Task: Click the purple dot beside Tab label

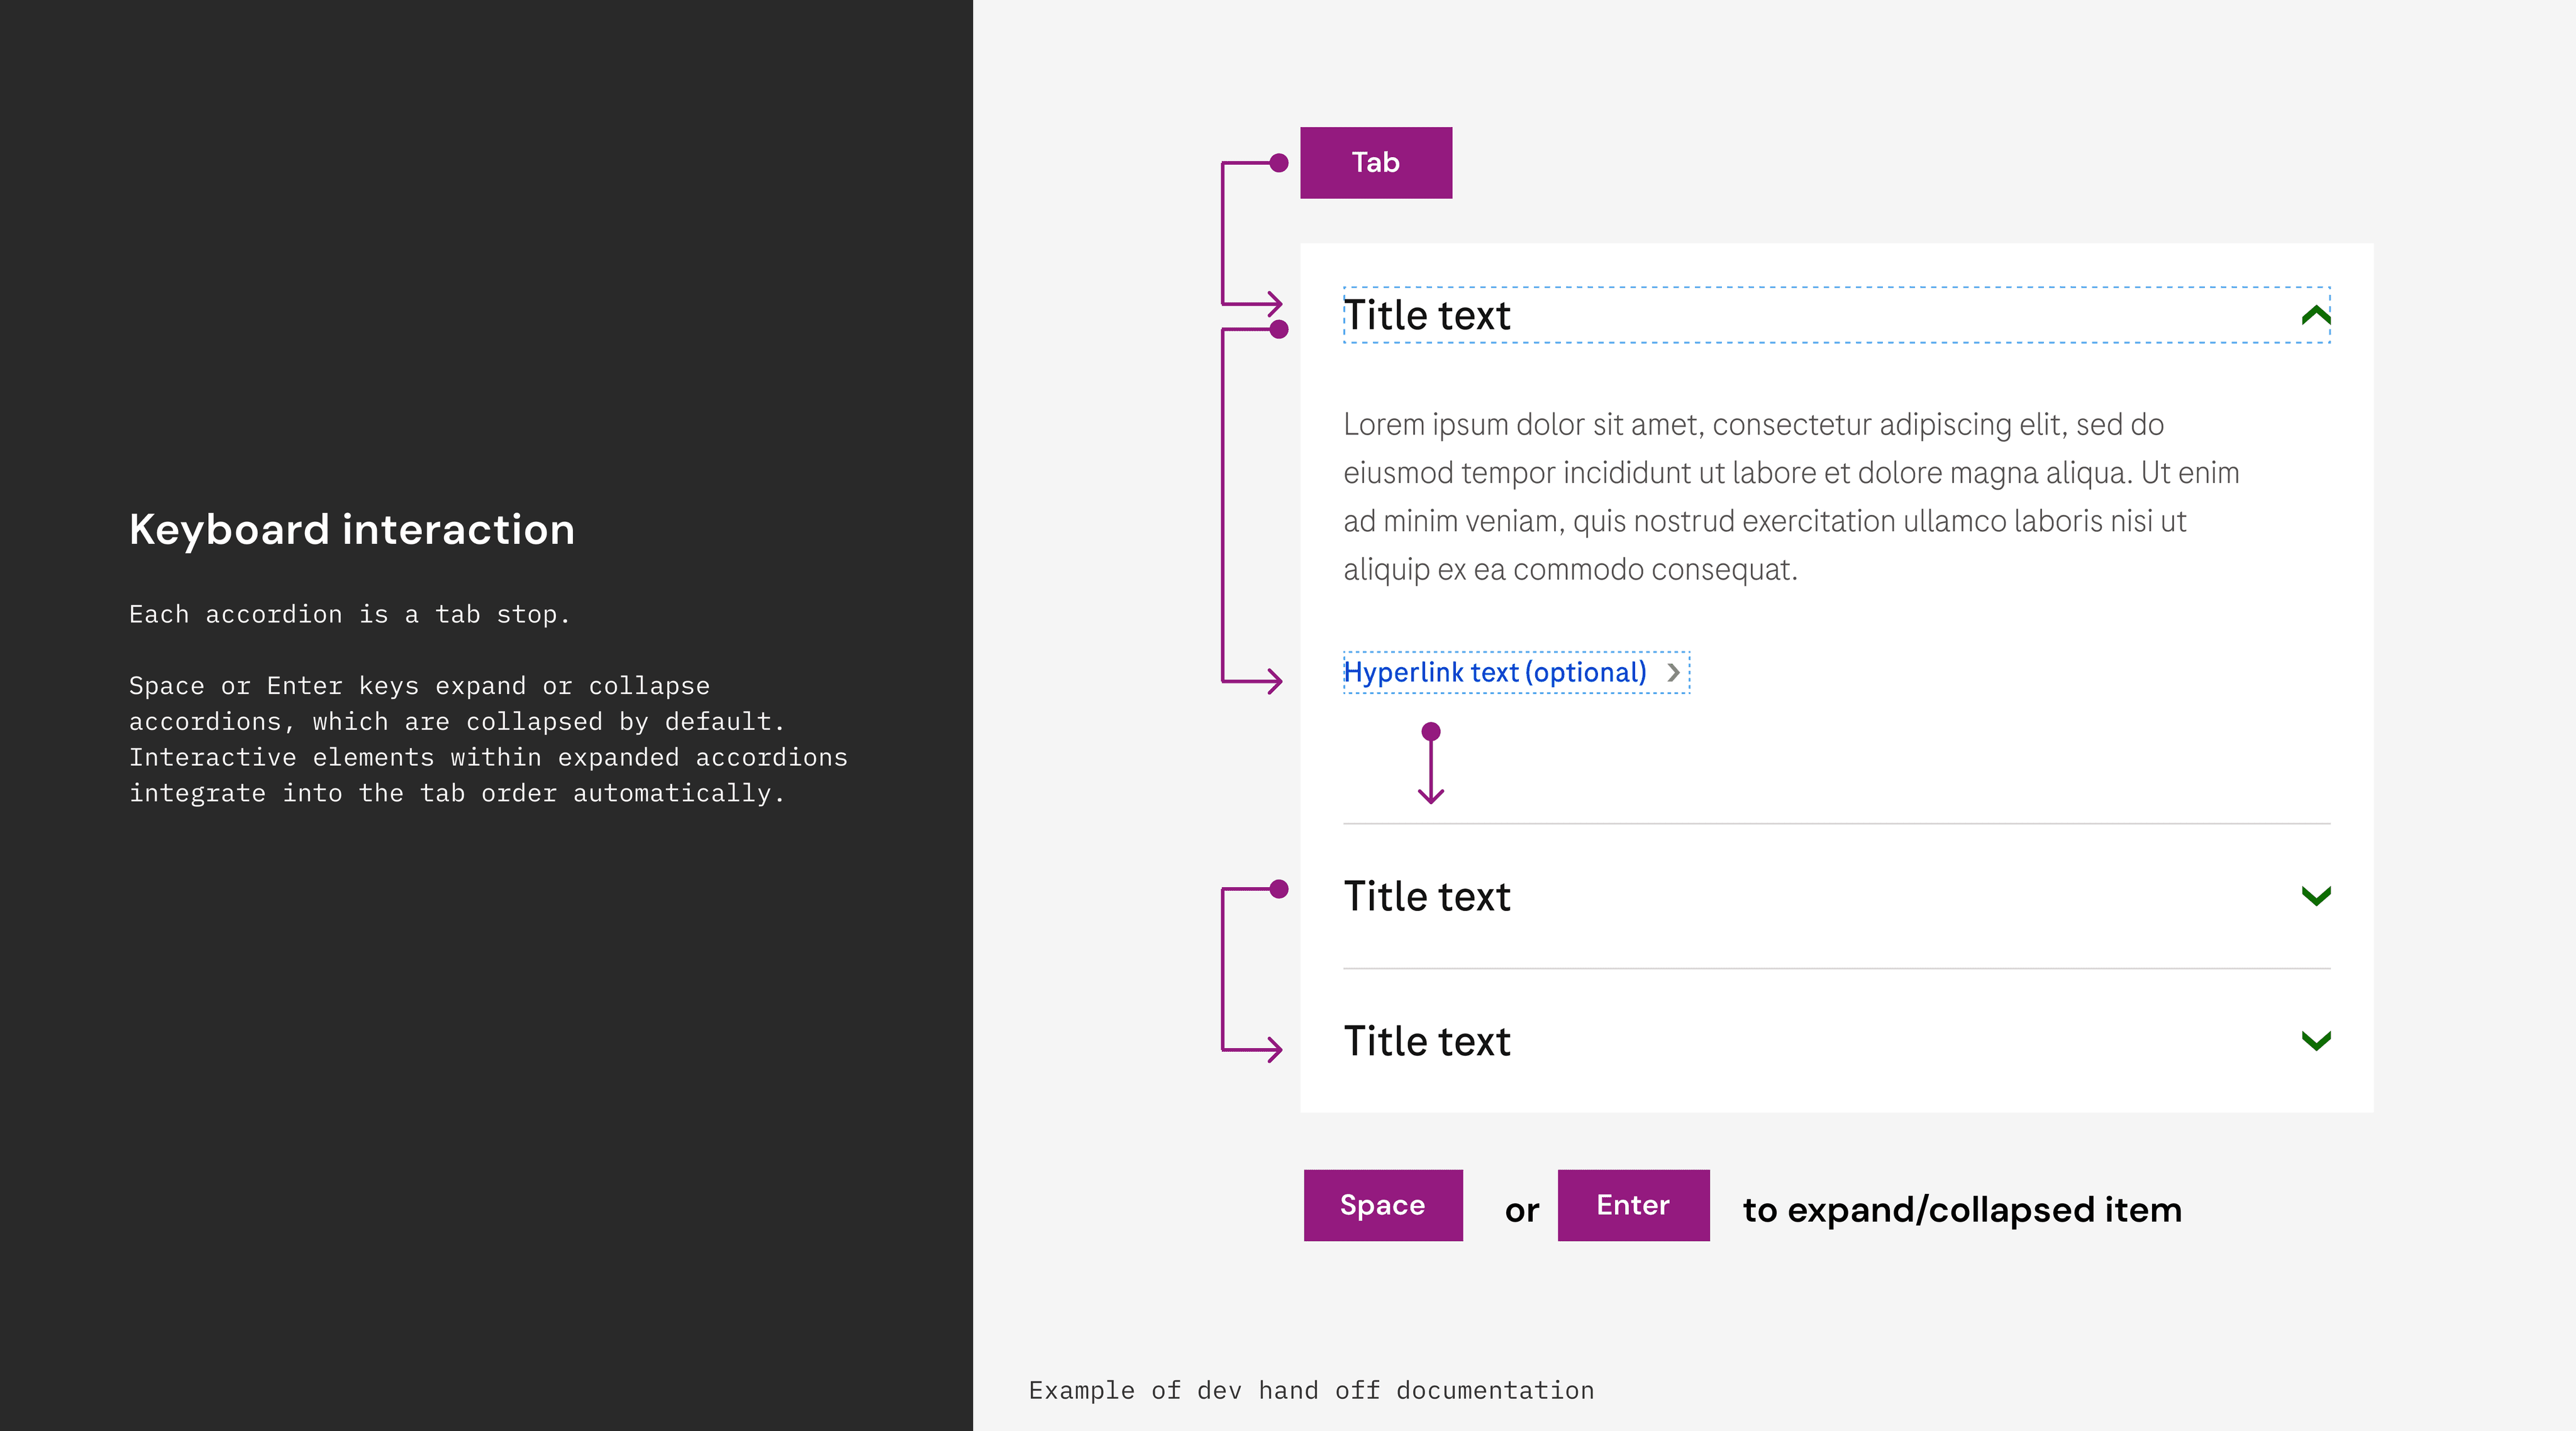Action: tap(1278, 163)
